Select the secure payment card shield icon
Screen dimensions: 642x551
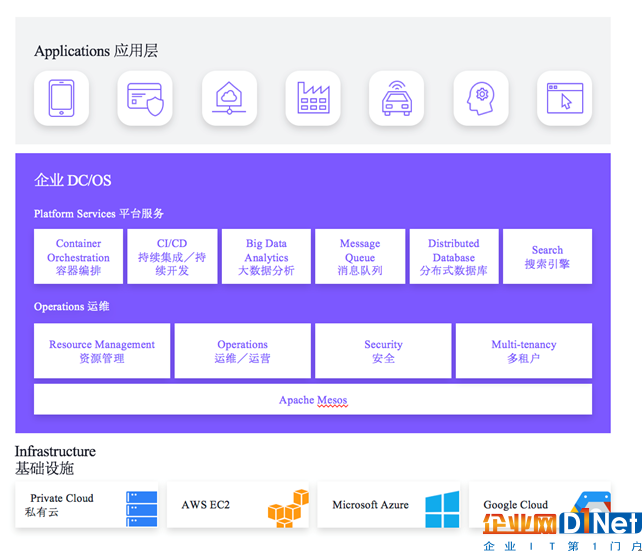[x=145, y=98]
